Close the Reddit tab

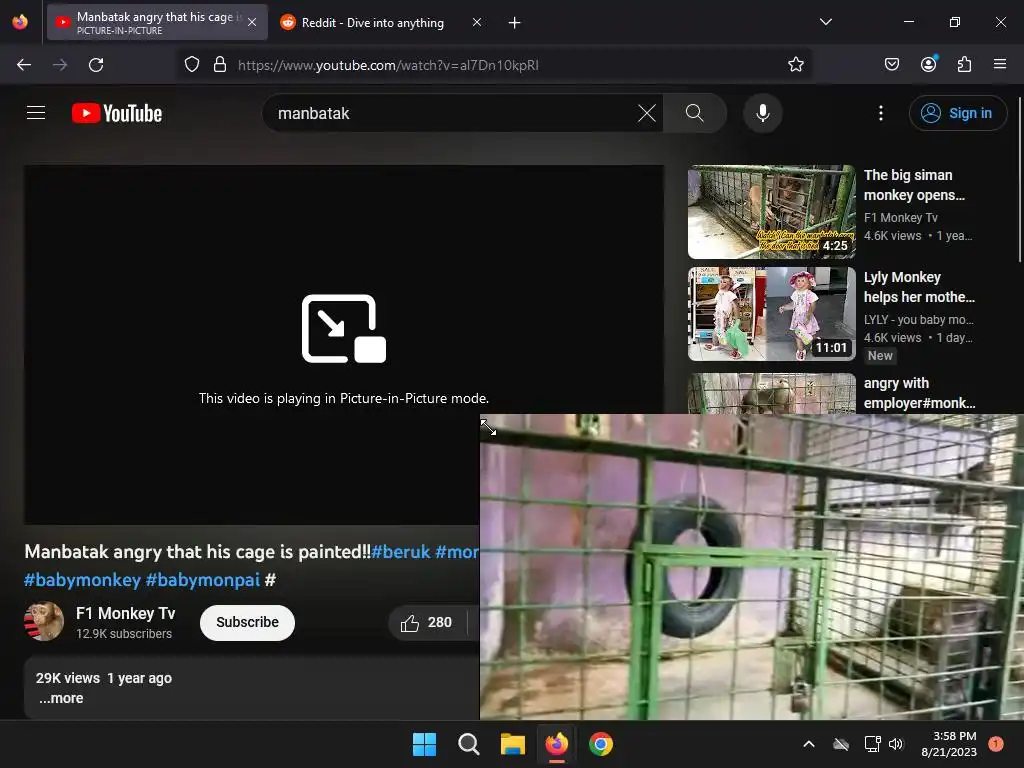click(x=477, y=22)
